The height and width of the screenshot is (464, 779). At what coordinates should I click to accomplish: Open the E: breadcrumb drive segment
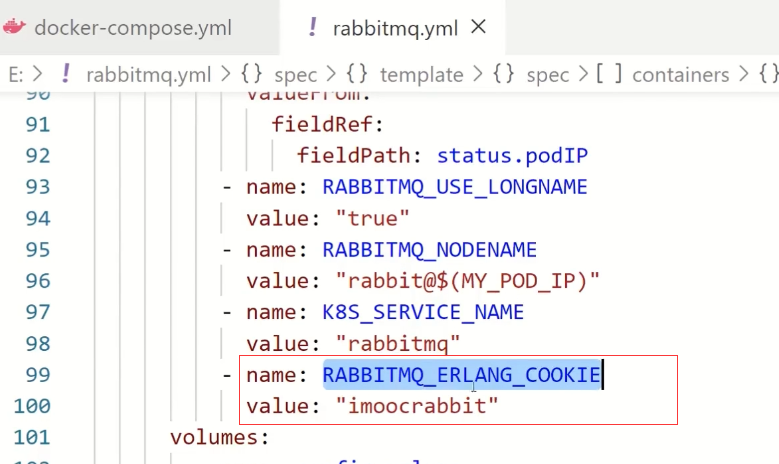[x=16, y=75]
